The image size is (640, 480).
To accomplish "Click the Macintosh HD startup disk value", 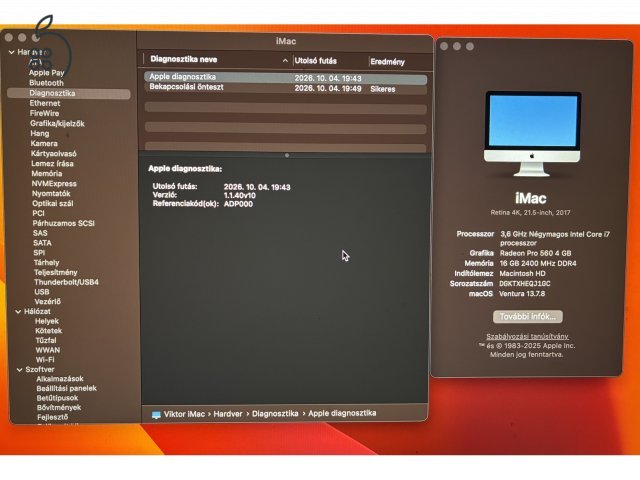I will click(522, 273).
